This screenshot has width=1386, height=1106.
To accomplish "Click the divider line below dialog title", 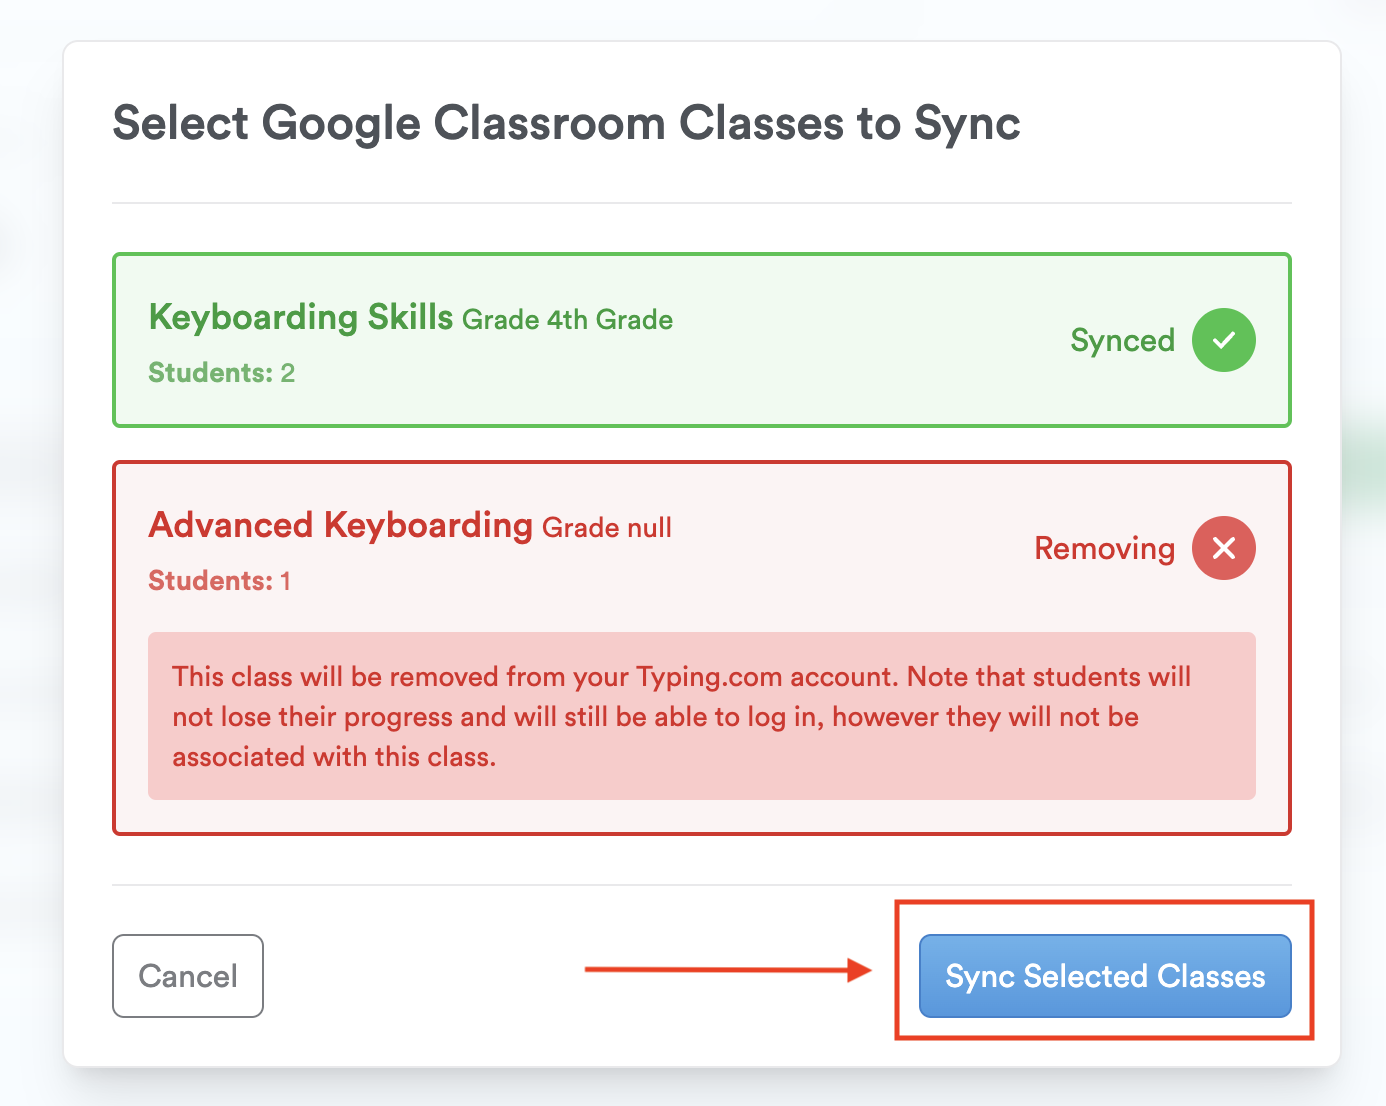I will point(700,203).
